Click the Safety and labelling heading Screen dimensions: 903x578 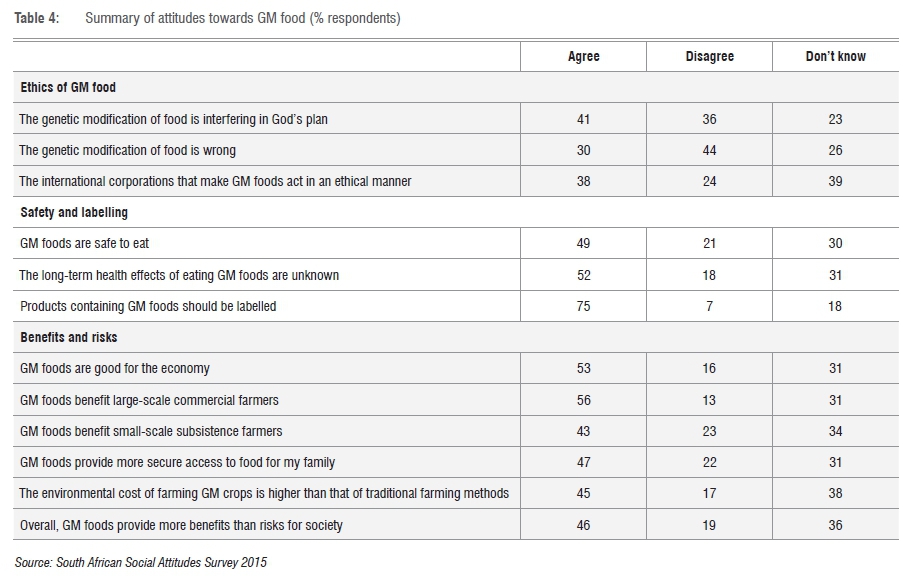click(74, 212)
